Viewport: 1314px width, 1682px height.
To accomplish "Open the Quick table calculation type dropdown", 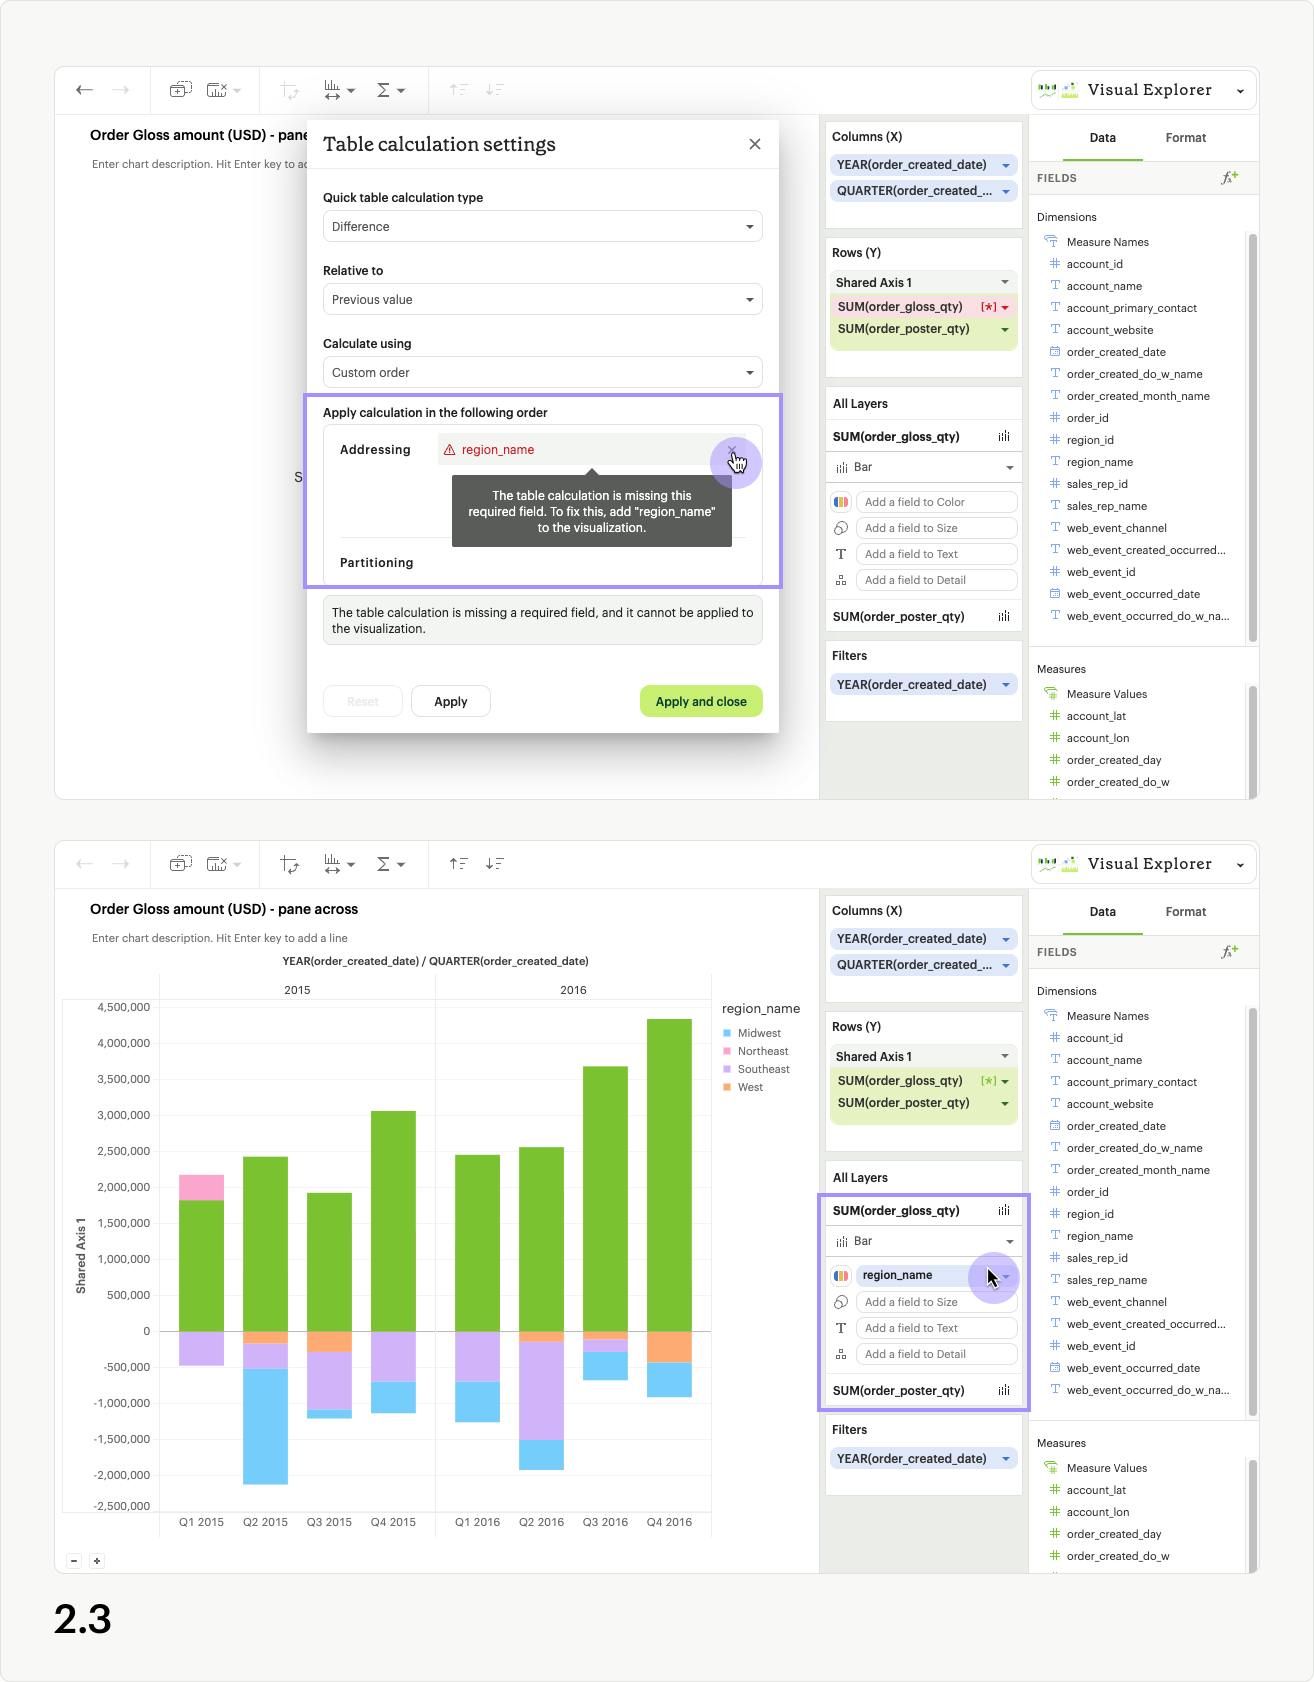I will pos(542,227).
